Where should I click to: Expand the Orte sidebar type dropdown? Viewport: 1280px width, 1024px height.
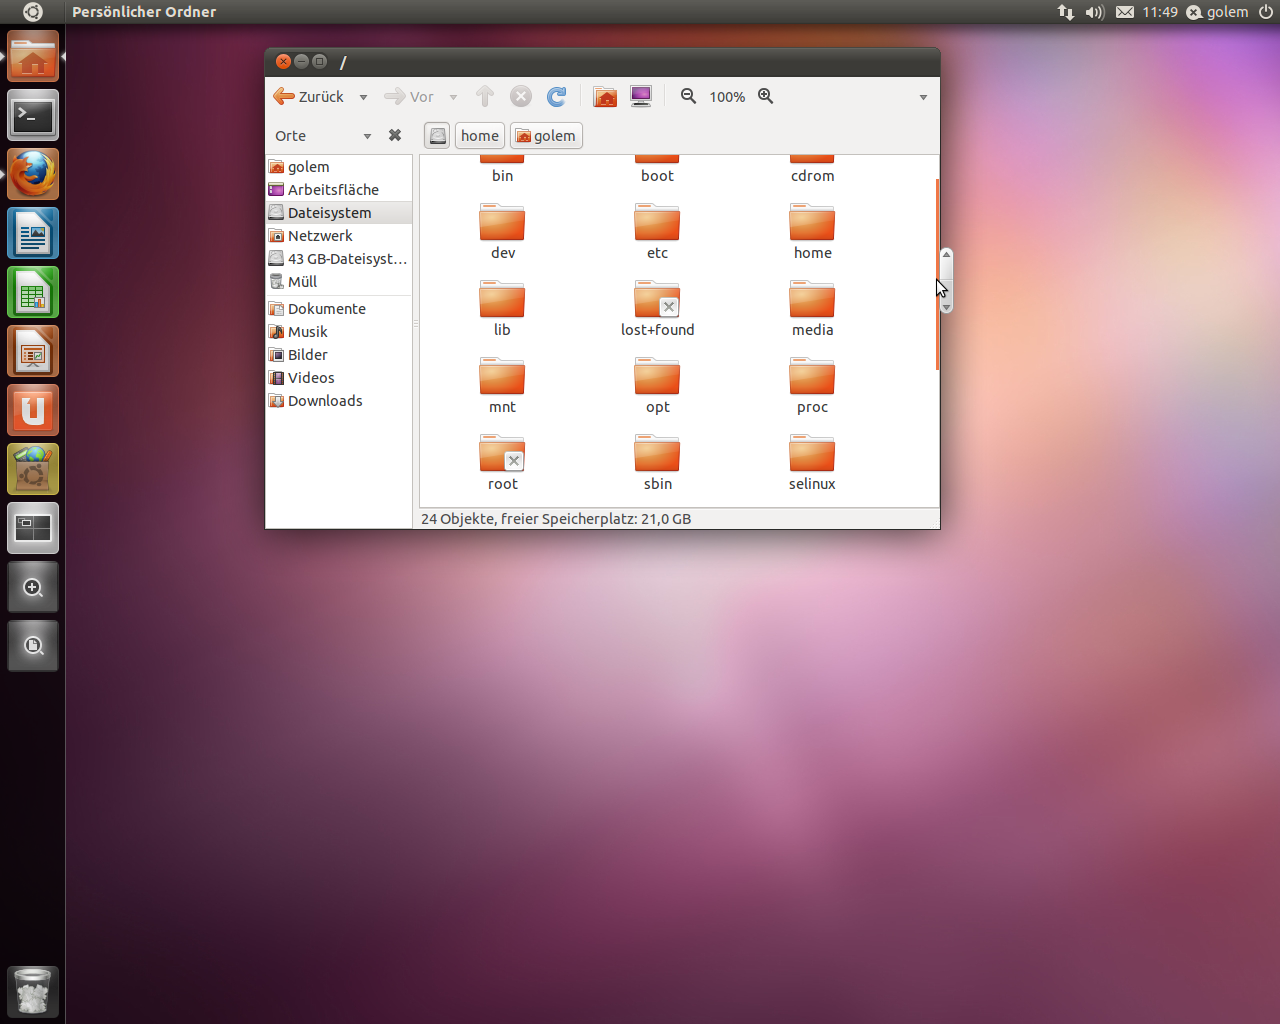(x=367, y=136)
